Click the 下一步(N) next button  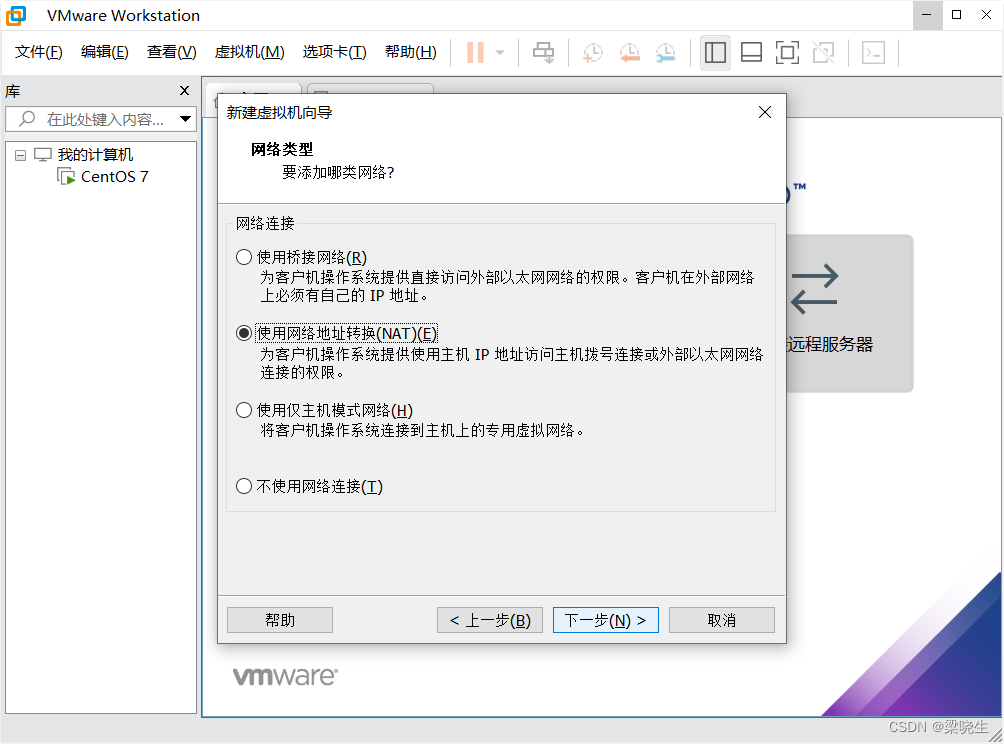pyautogui.click(x=606, y=620)
